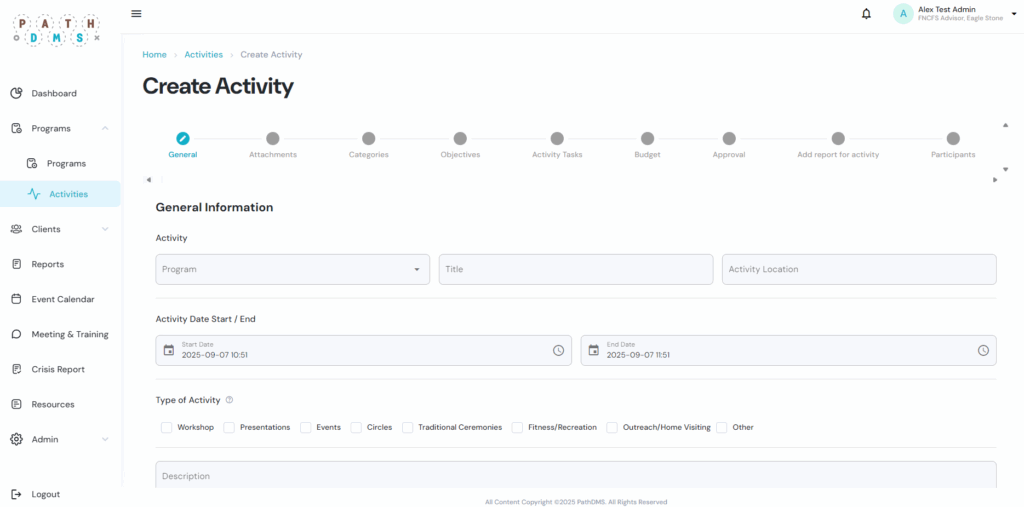Screen dimensions: 1024x507
Task: Click Logout in the sidebar
Action: (45, 494)
